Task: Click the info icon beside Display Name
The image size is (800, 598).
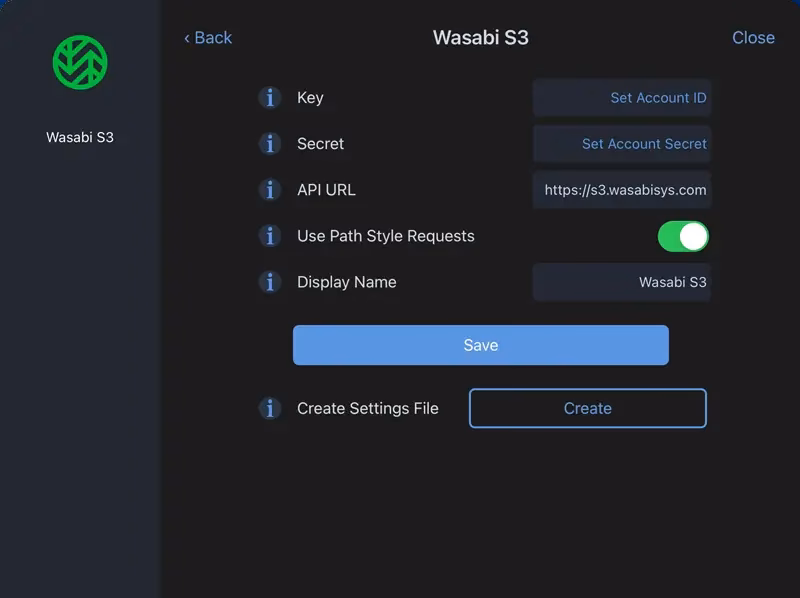Action: point(270,282)
